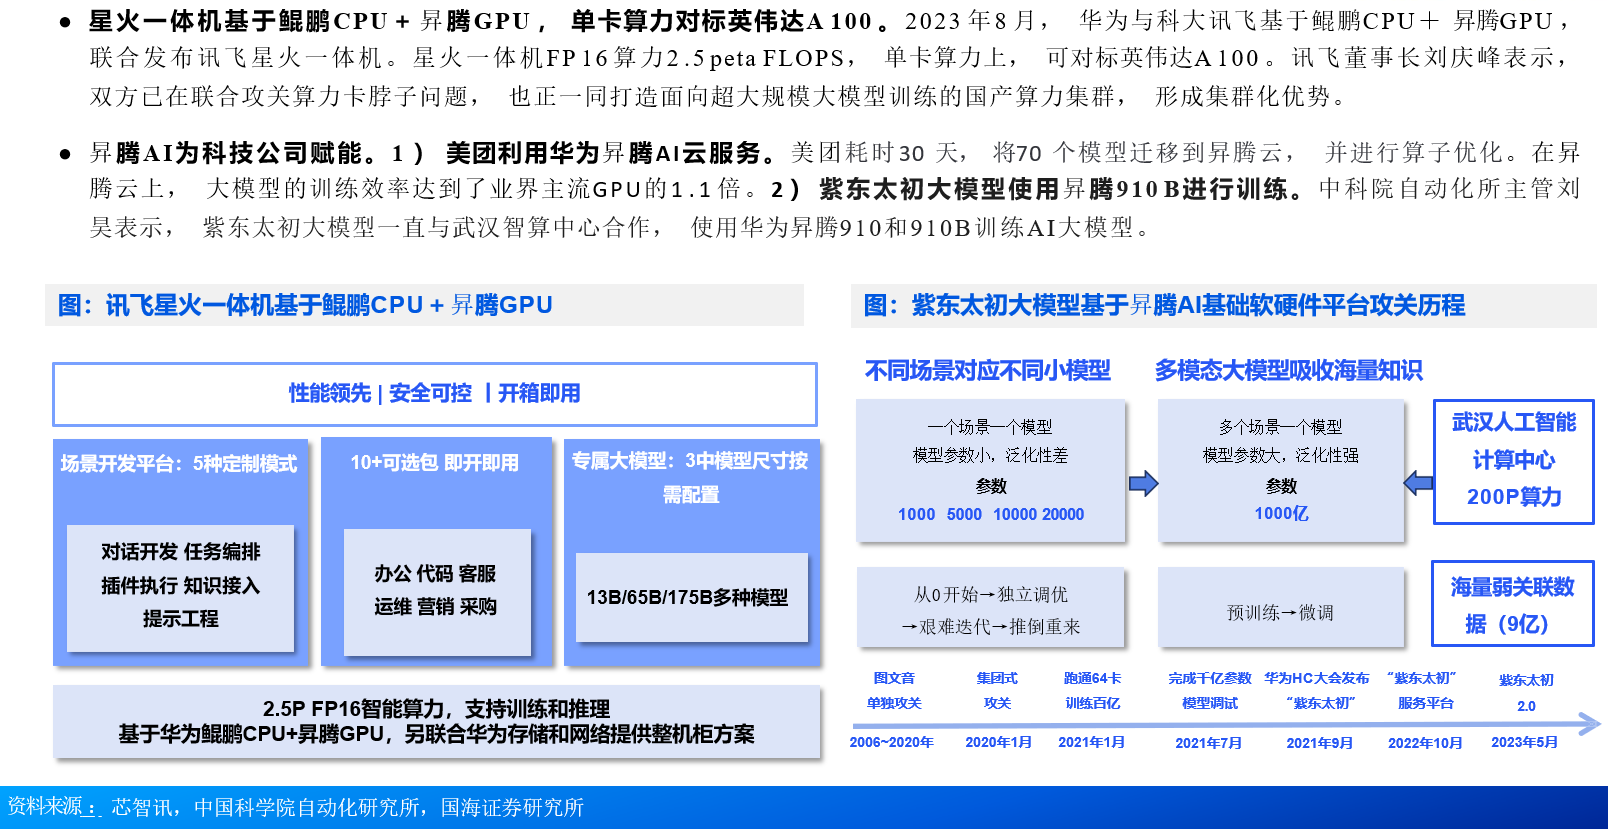Click the milestone 图文音 单独攻关
The image size is (1608, 829).
point(894,690)
